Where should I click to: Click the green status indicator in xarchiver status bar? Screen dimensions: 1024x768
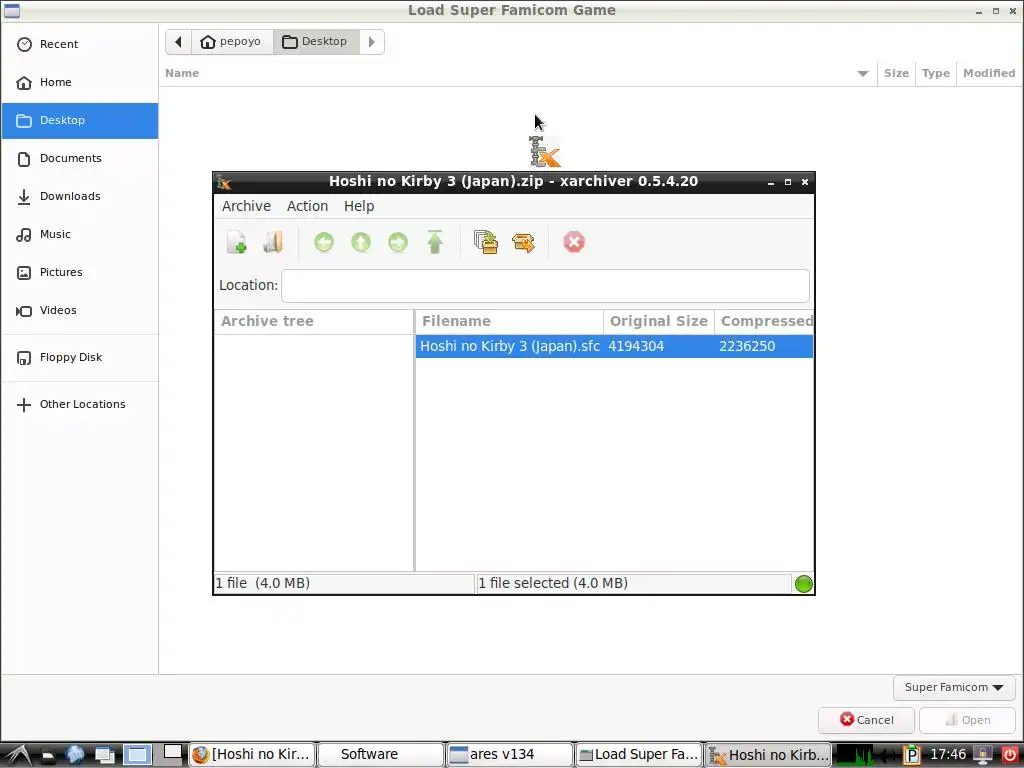pyautogui.click(x=803, y=584)
